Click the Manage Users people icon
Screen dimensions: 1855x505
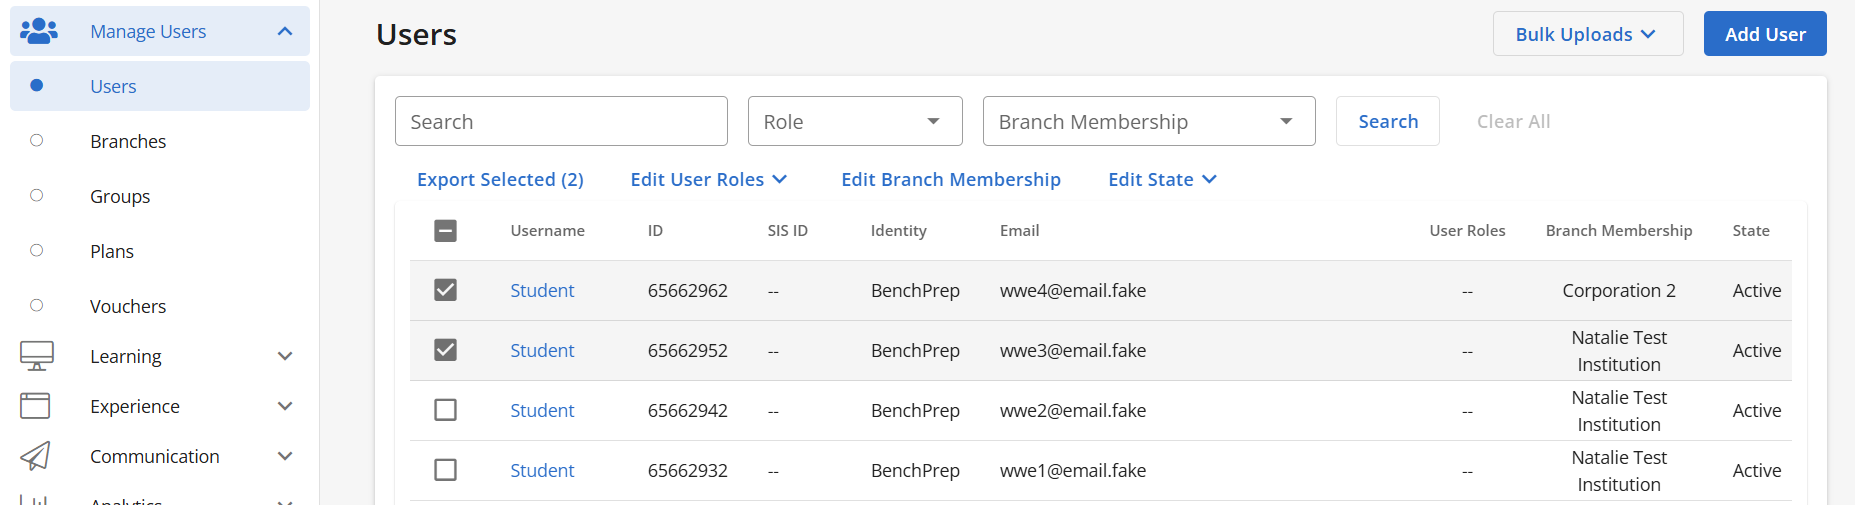pos(39,31)
